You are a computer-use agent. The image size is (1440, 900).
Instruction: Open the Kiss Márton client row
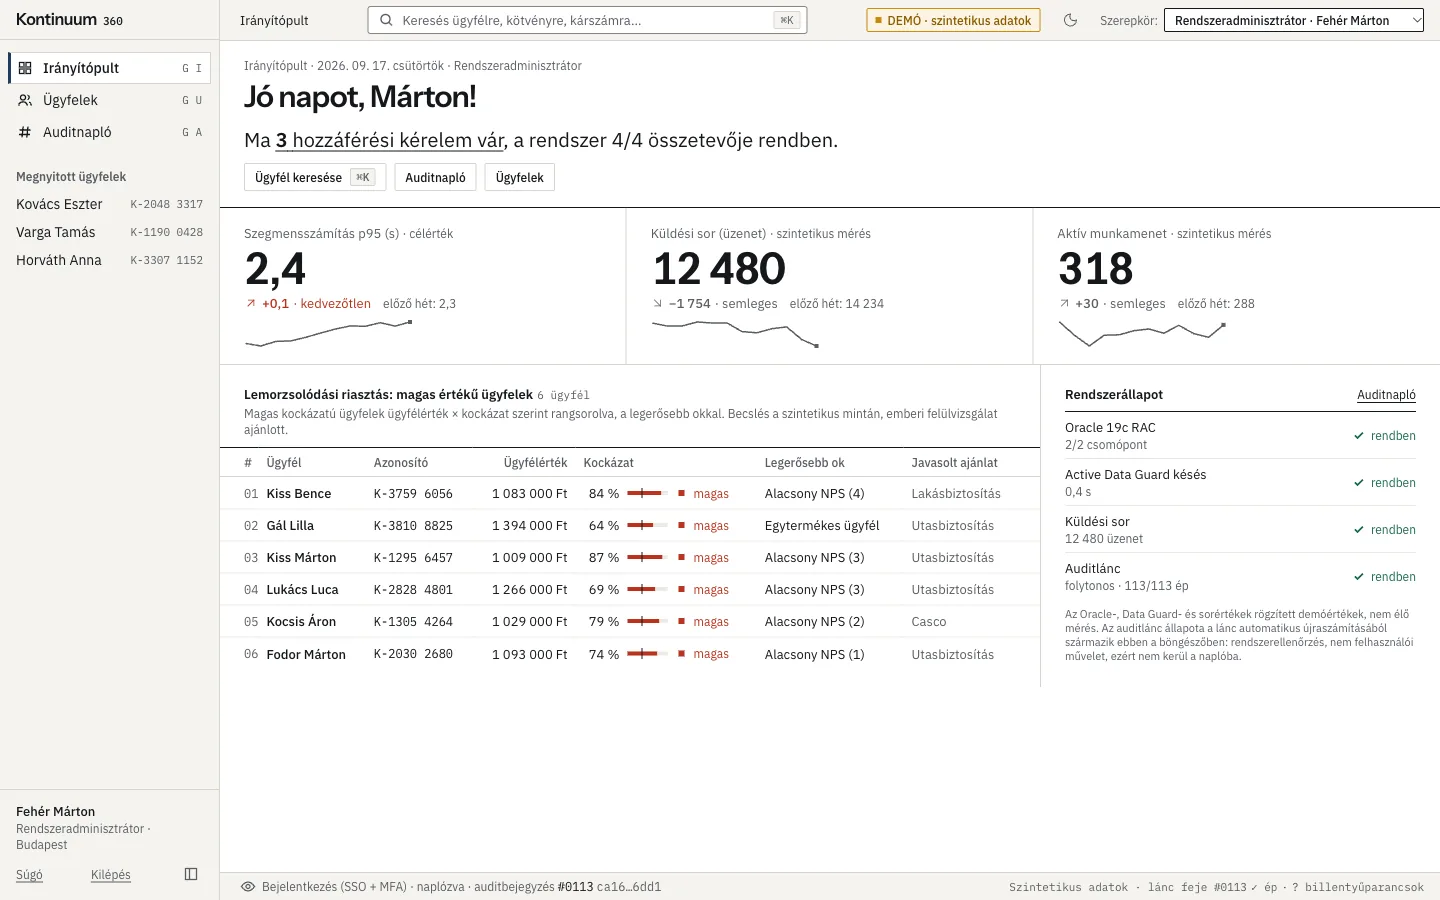pyautogui.click(x=630, y=557)
